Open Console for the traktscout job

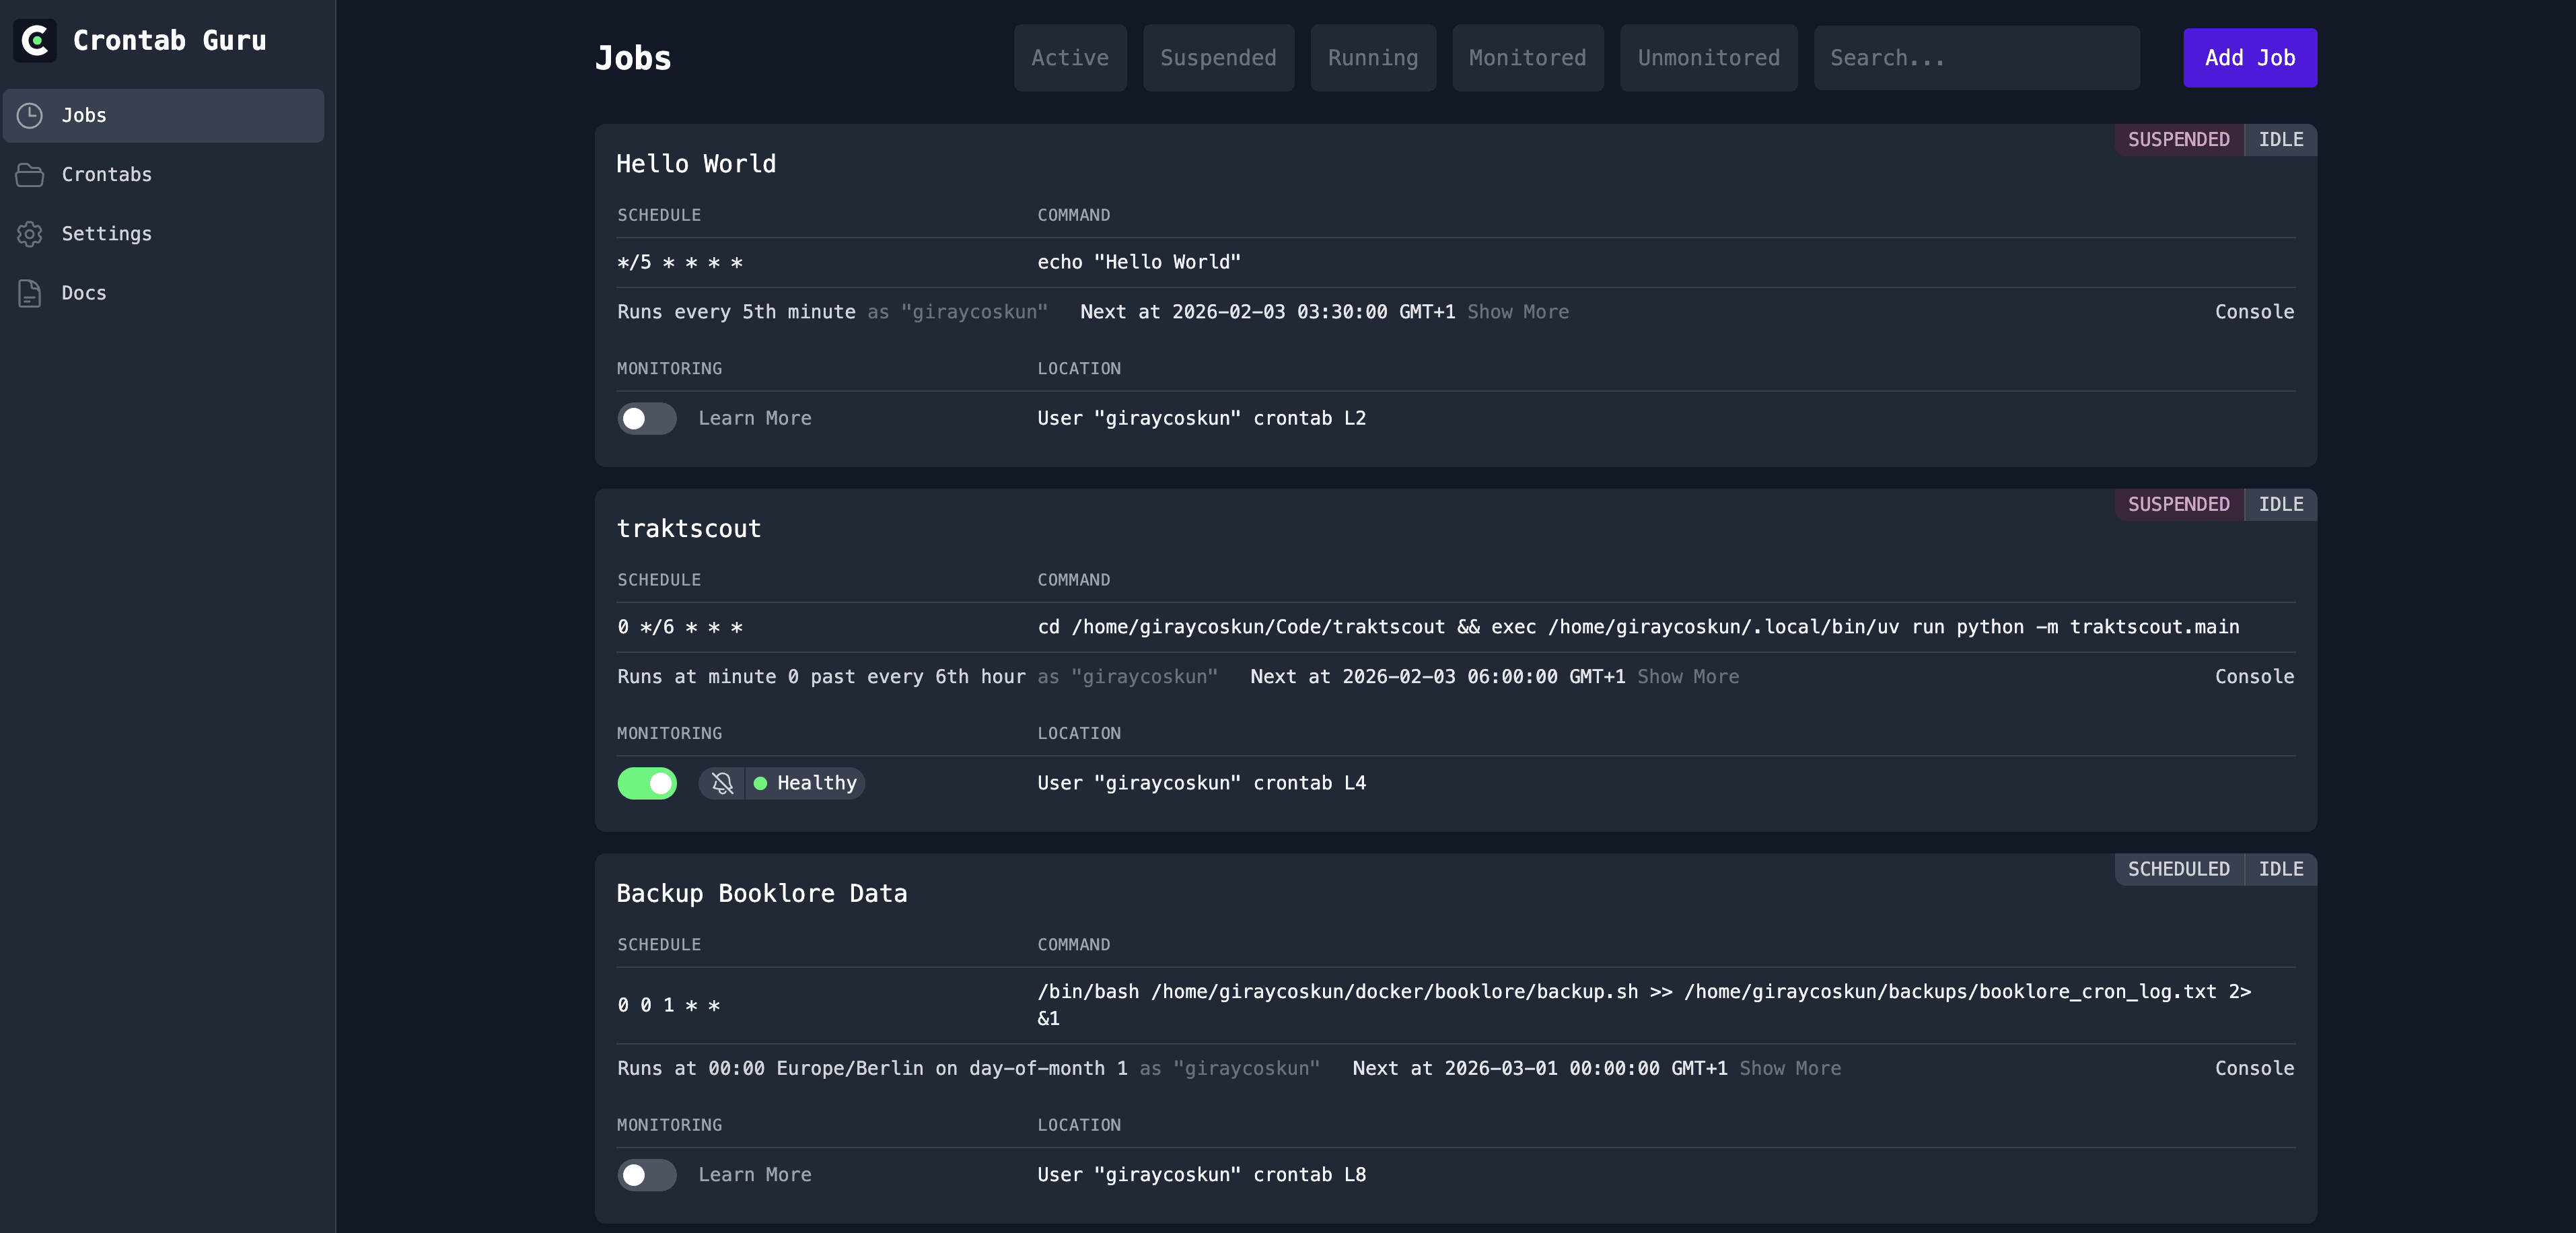click(x=2254, y=676)
